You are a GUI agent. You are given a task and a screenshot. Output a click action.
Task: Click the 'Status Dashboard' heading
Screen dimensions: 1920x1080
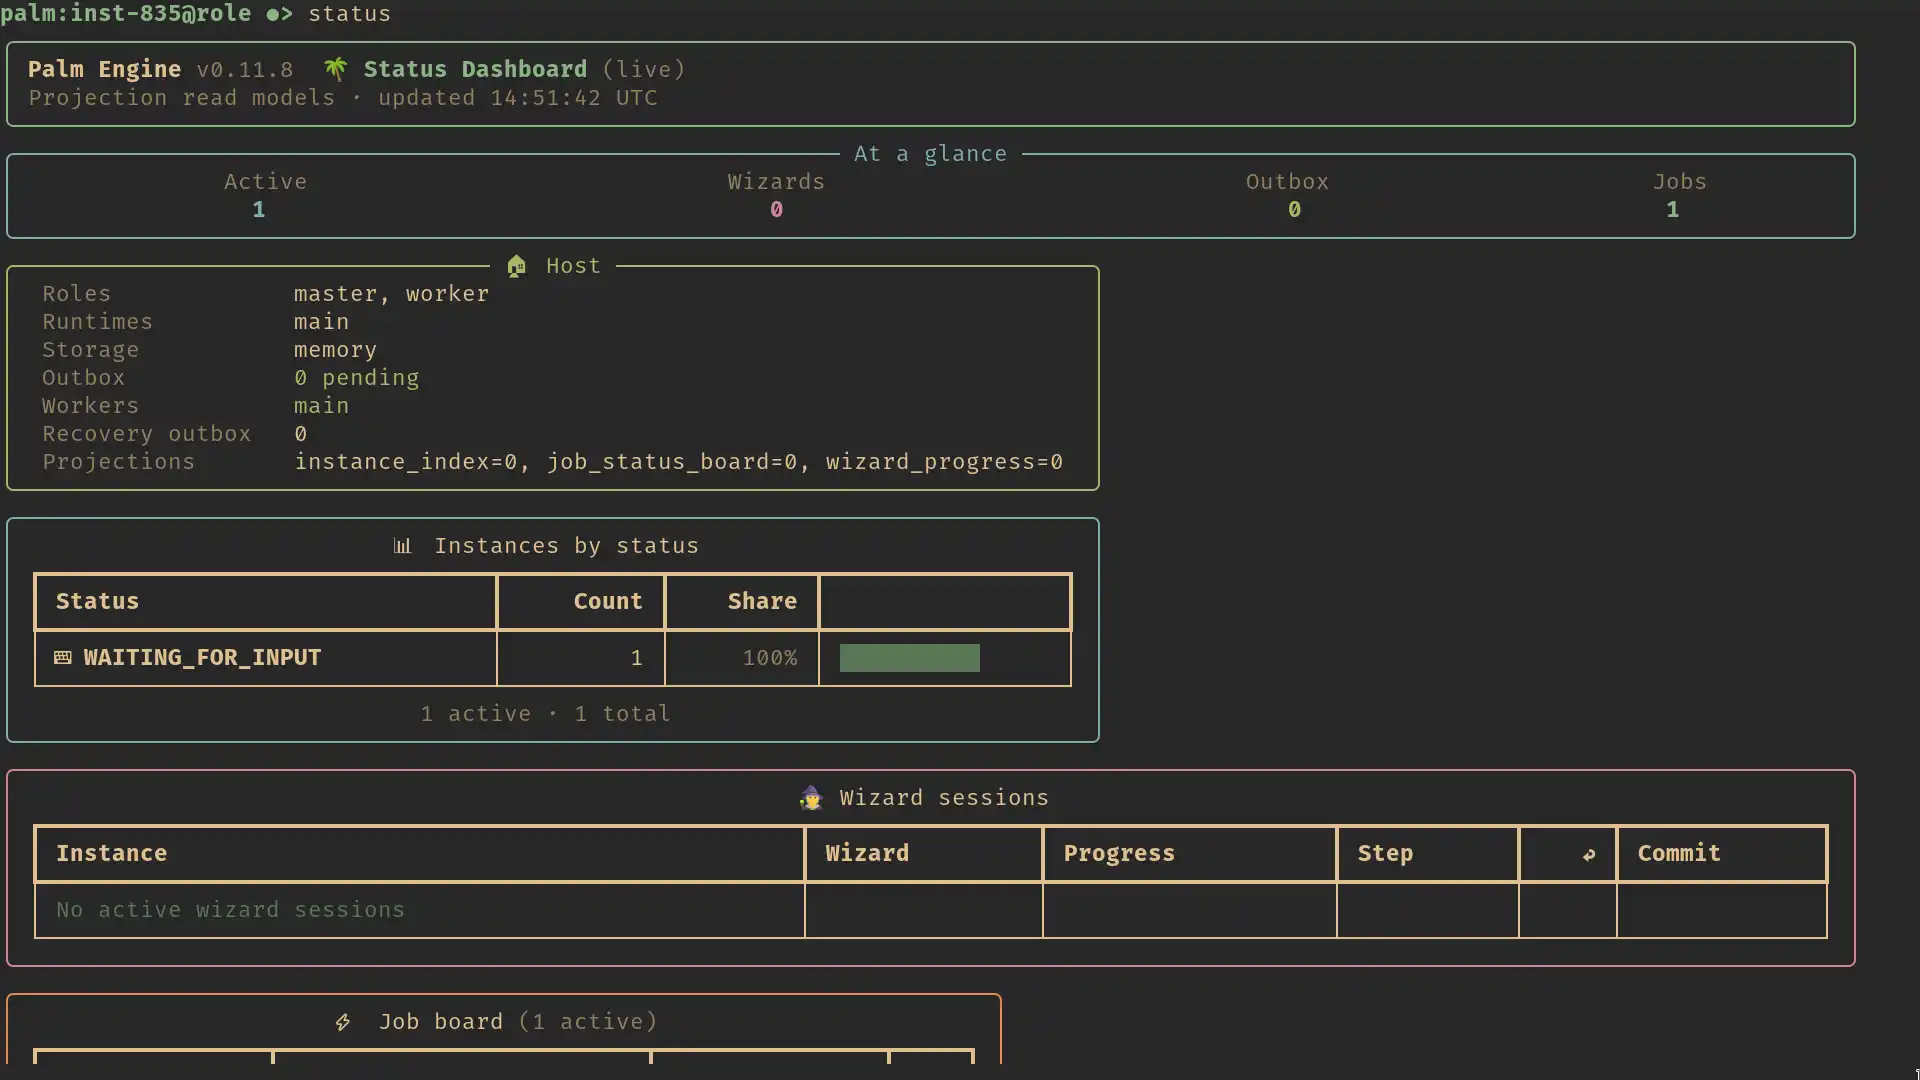pos(475,69)
